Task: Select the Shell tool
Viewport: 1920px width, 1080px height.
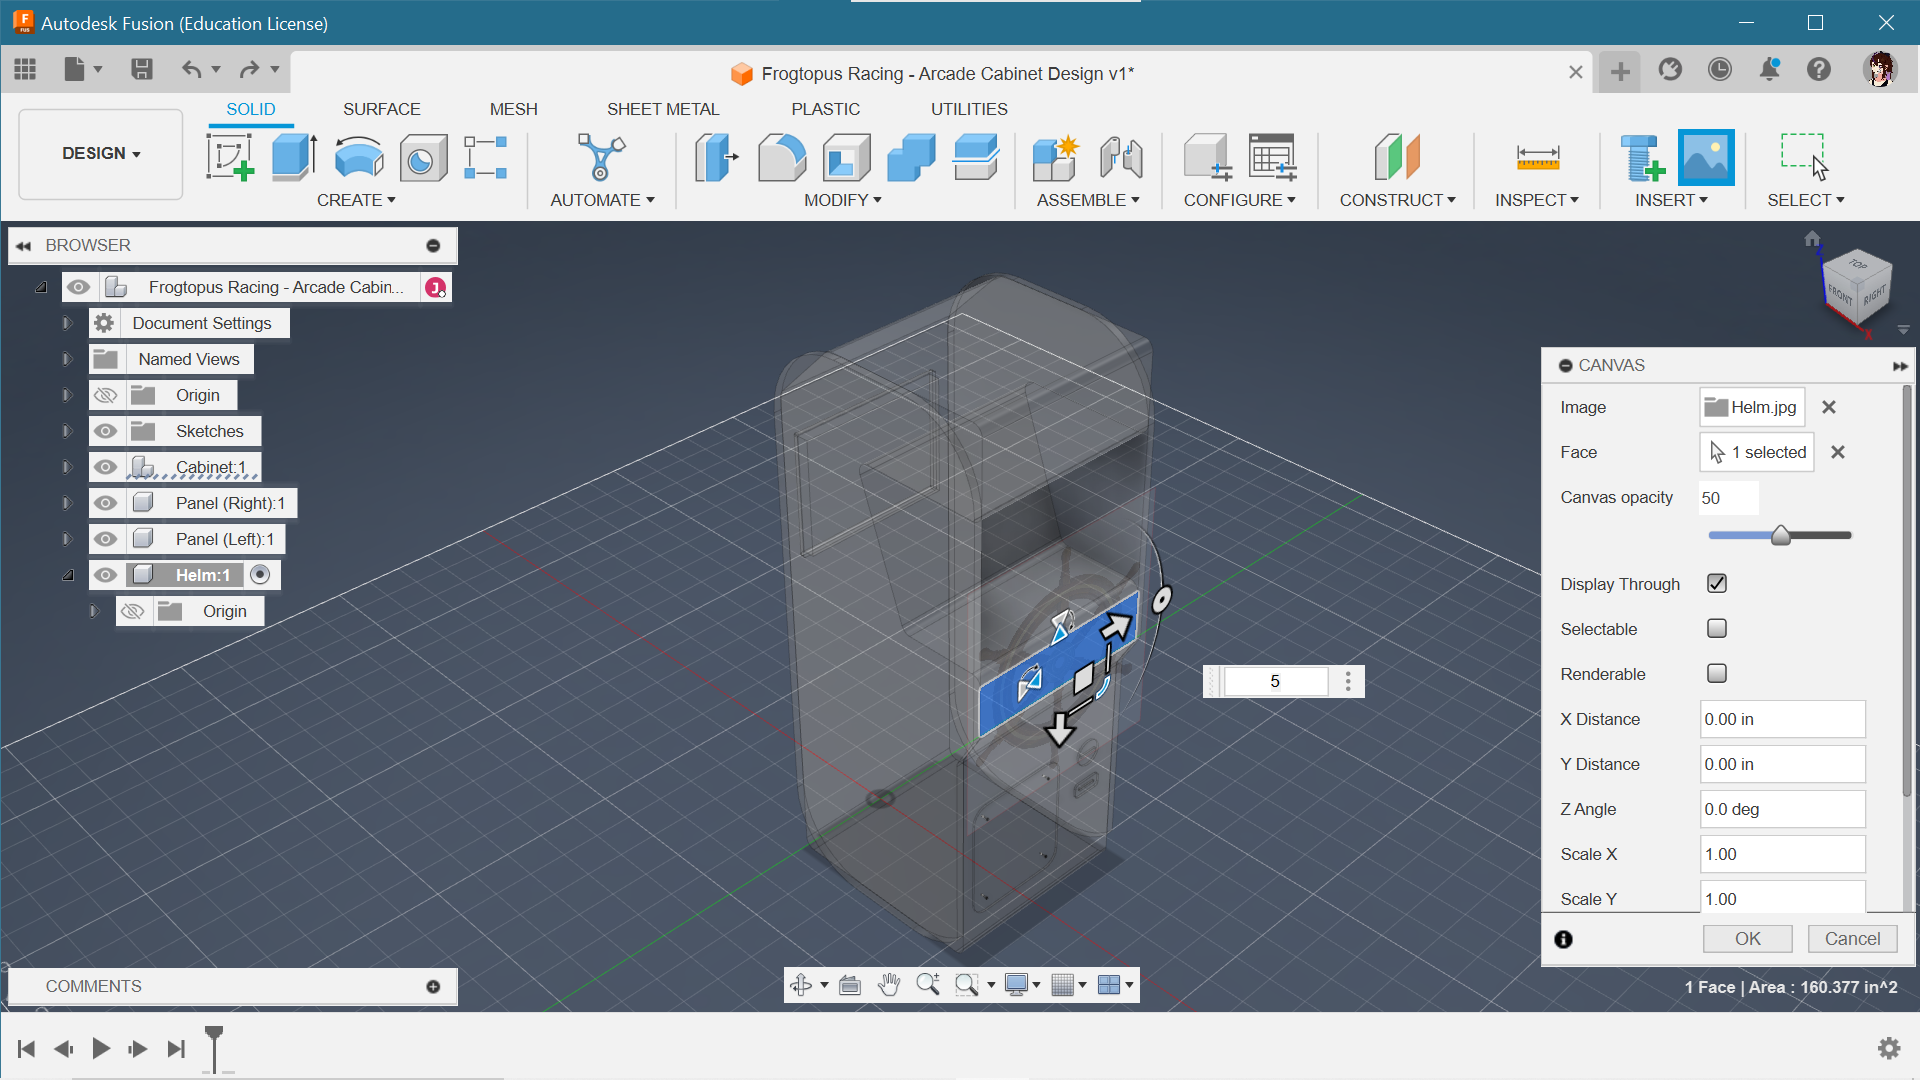Action: pyautogui.click(x=846, y=158)
